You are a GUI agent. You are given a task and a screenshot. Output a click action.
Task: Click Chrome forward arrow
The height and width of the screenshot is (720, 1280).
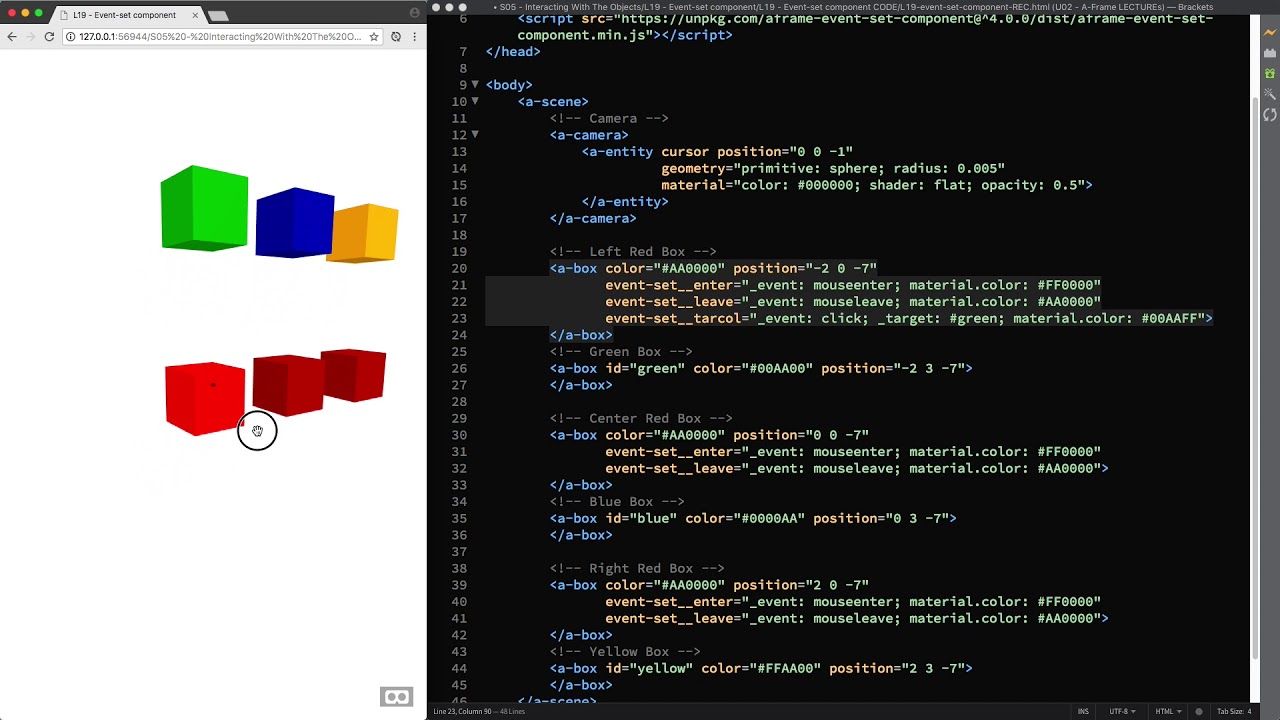[x=30, y=36]
